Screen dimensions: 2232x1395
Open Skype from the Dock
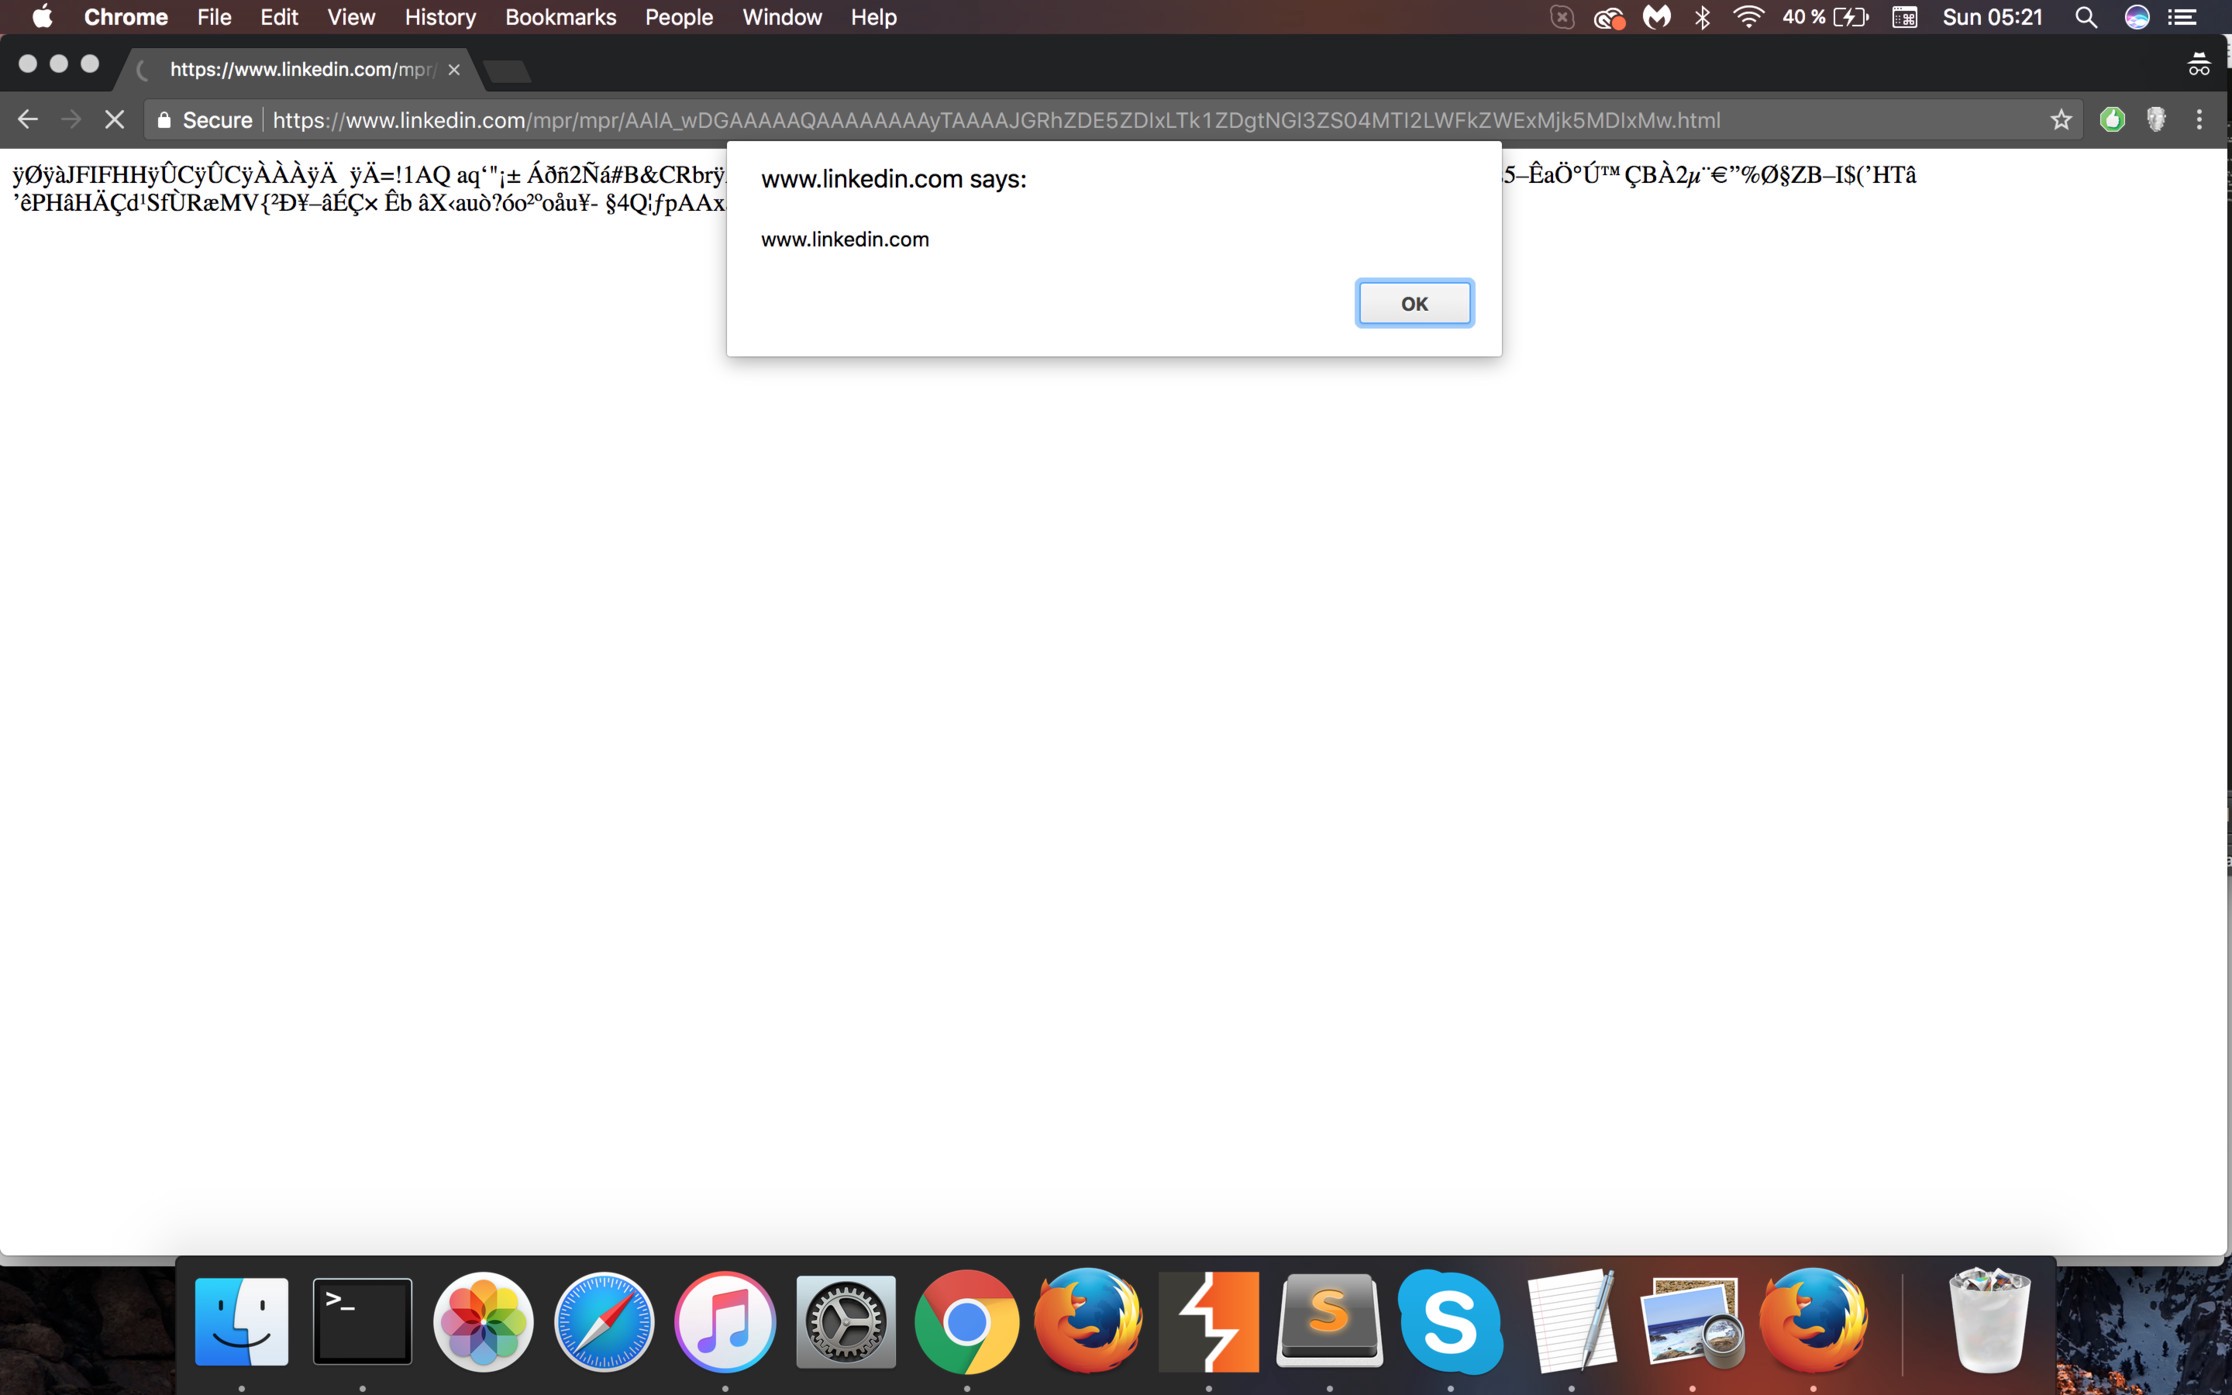point(1450,1321)
